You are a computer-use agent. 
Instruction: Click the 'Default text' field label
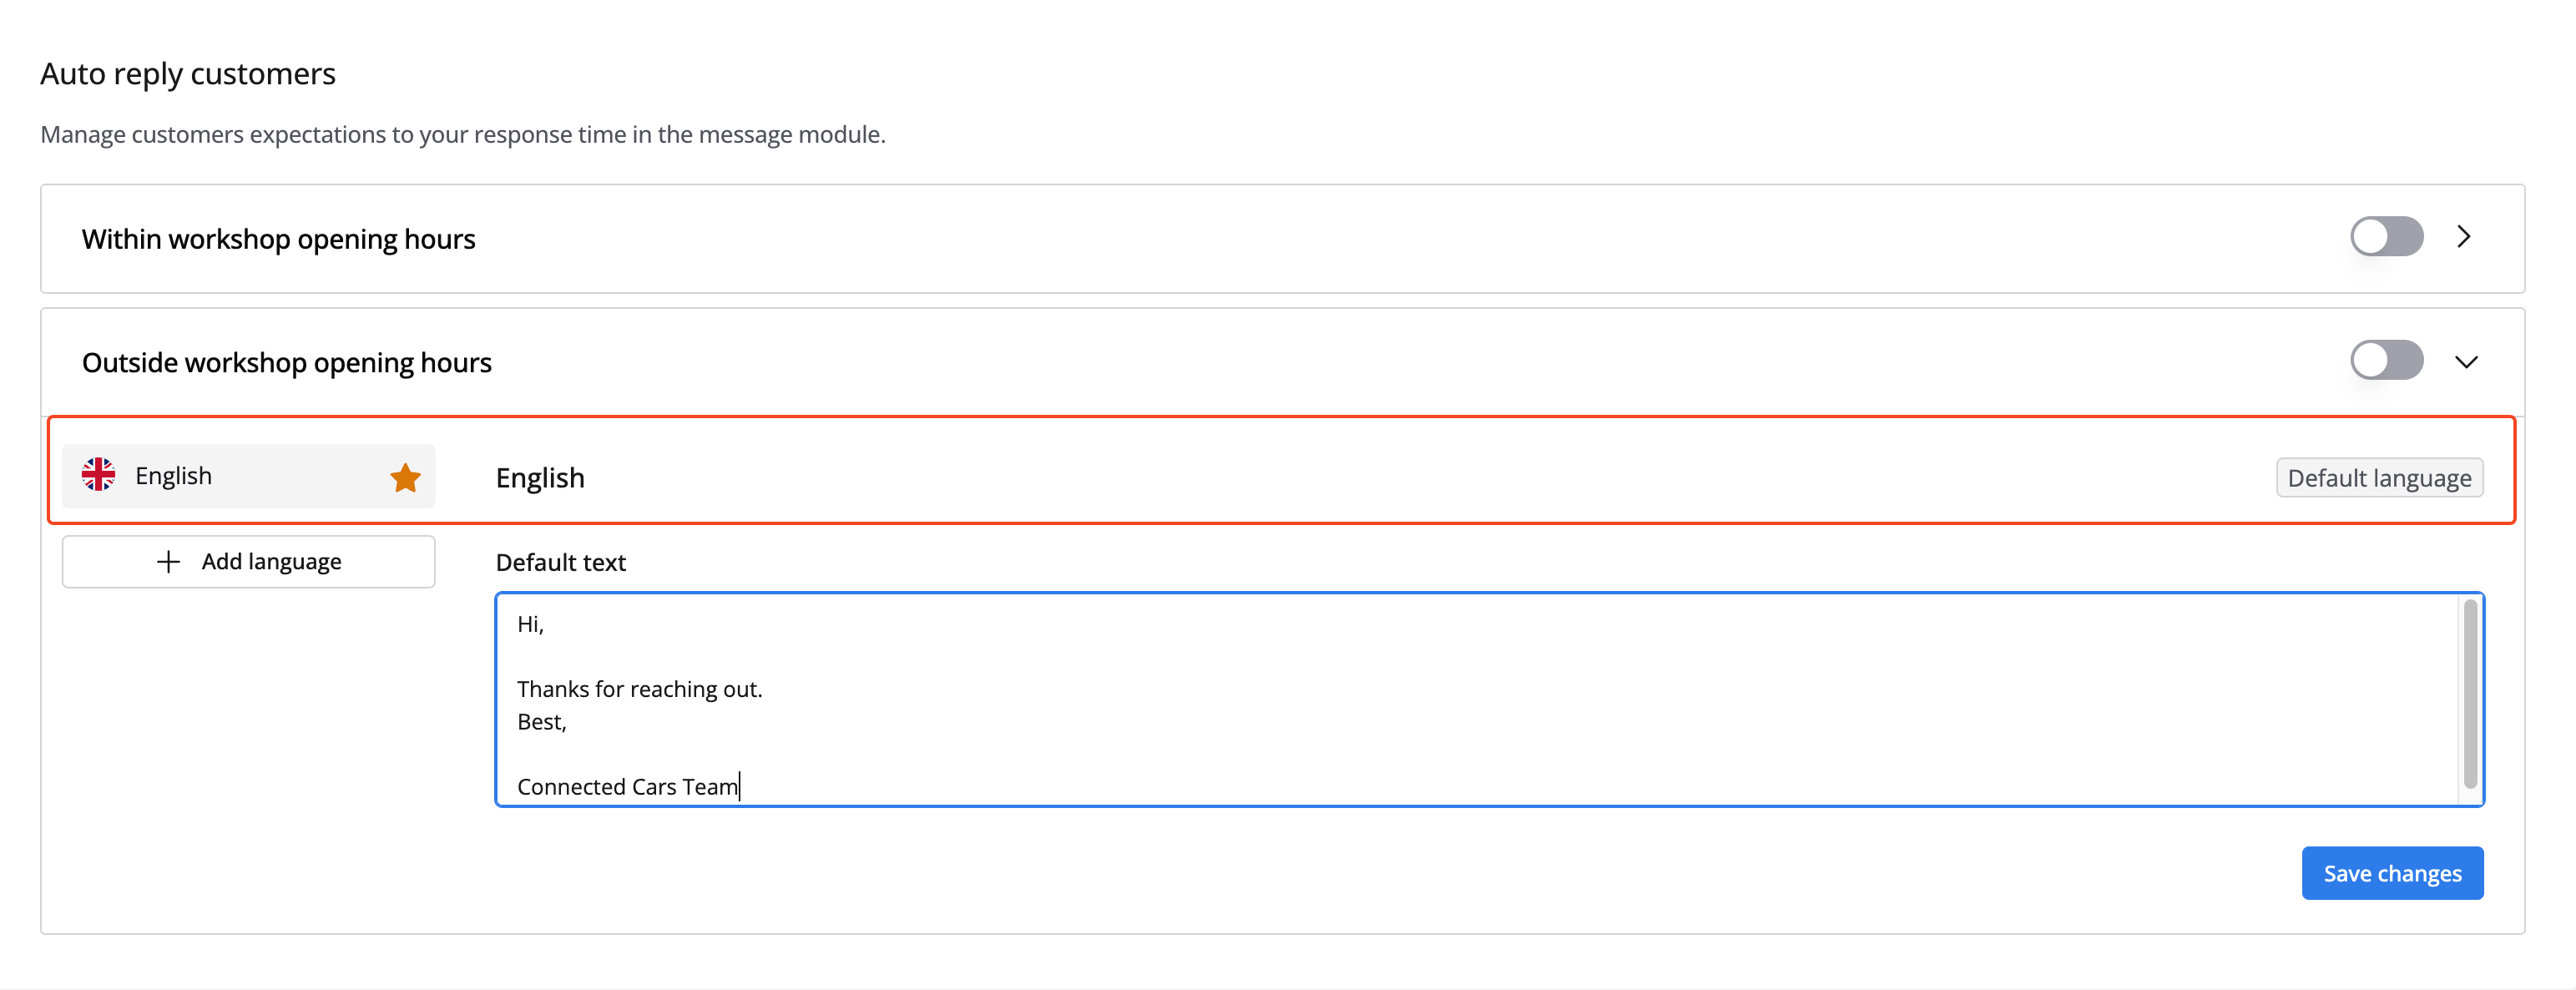(x=560, y=562)
